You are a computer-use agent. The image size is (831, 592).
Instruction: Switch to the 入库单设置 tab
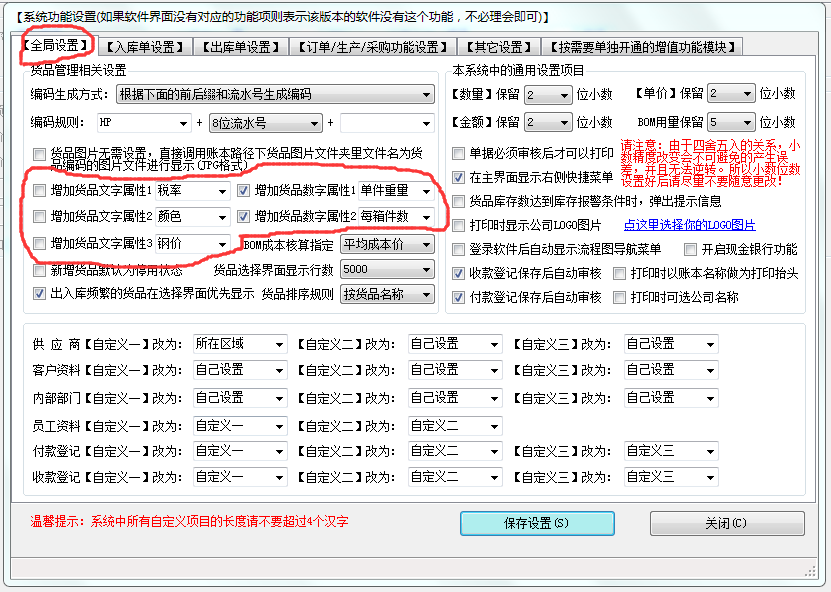pyautogui.click(x=147, y=47)
